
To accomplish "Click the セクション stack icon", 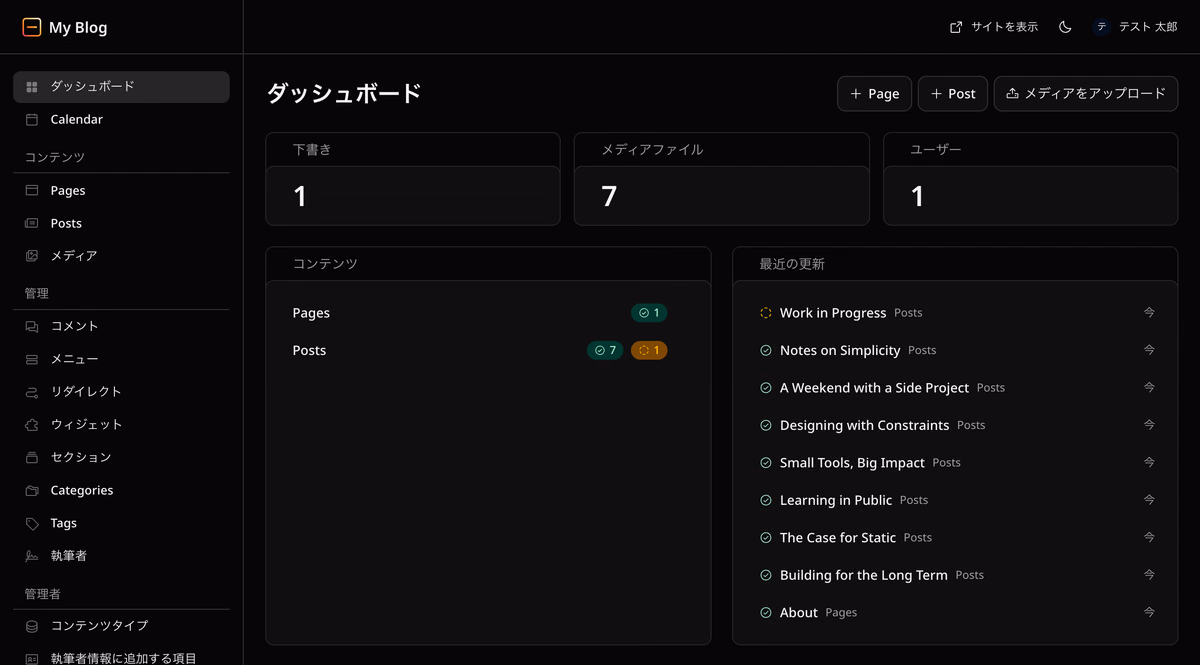I will pos(32,458).
